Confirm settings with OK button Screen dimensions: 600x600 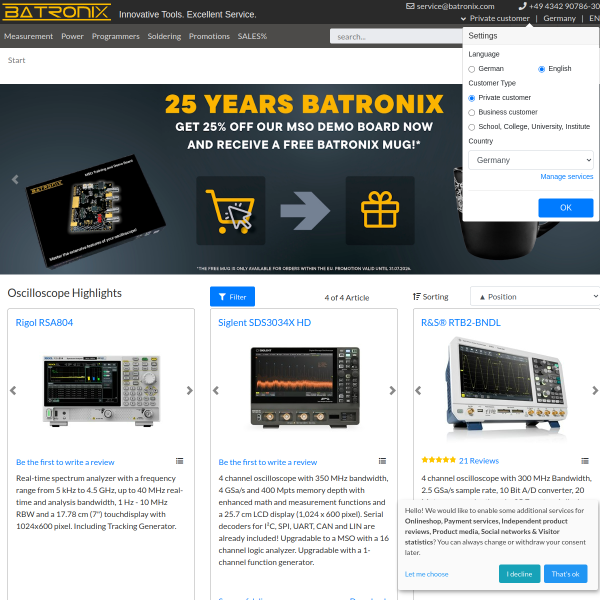click(x=566, y=208)
